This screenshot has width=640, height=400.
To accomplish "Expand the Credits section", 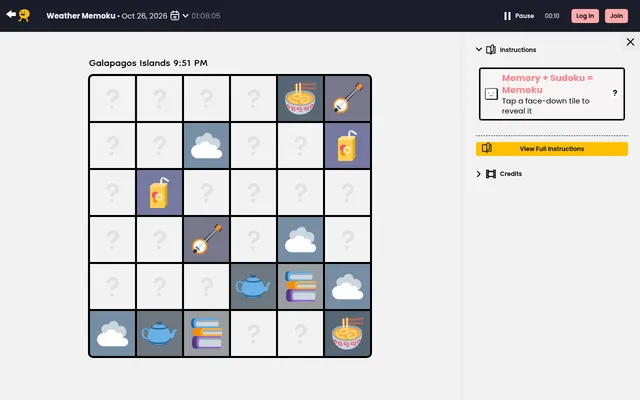I will (x=479, y=174).
